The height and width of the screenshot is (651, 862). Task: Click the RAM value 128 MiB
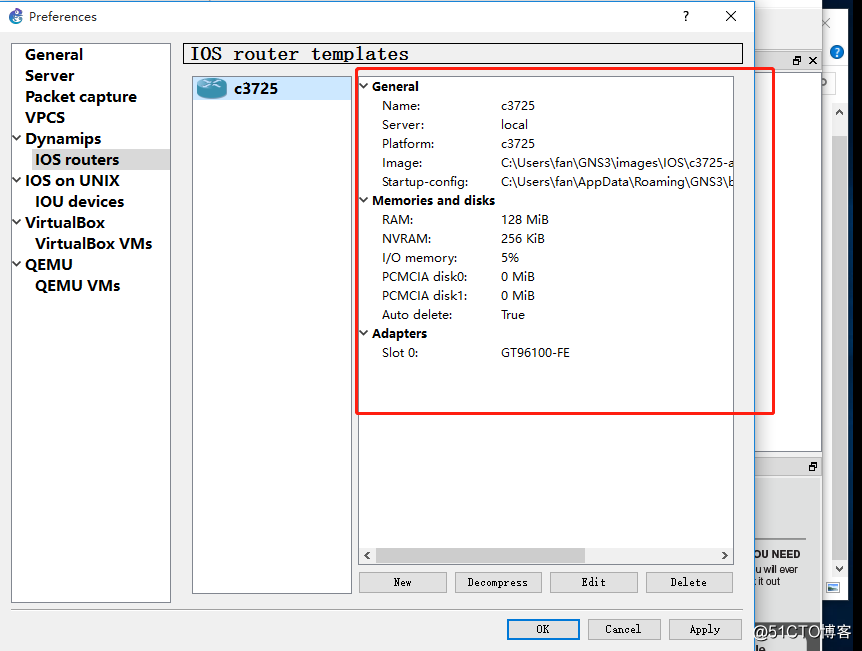click(524, 220)
